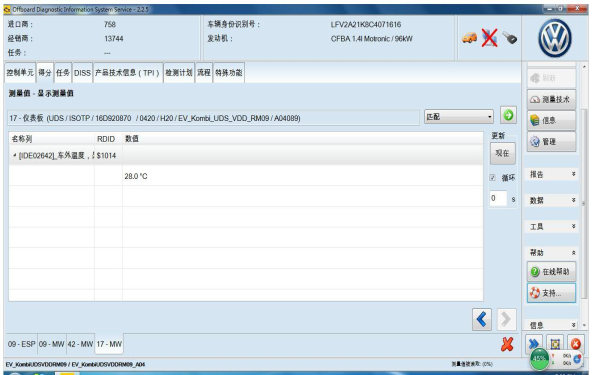Select the 09 - ESP bottom tab

point(22,344)
